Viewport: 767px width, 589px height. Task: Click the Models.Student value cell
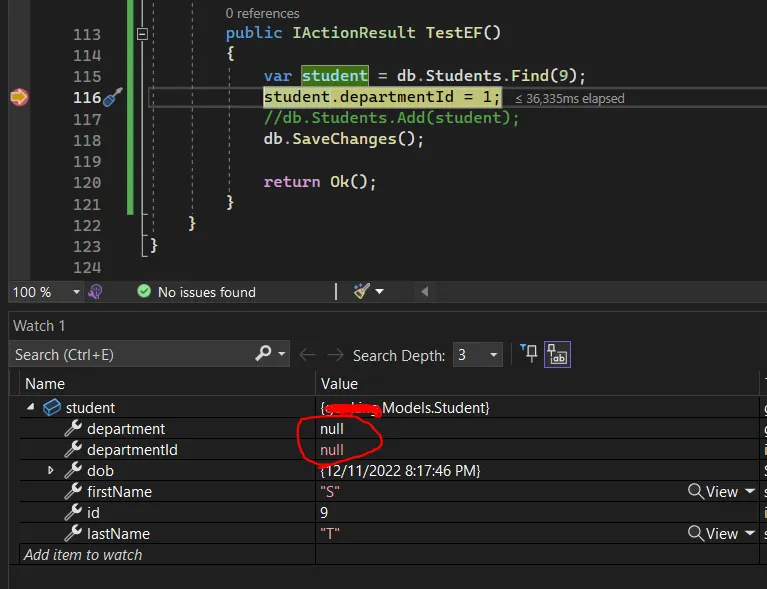(405, 408)
